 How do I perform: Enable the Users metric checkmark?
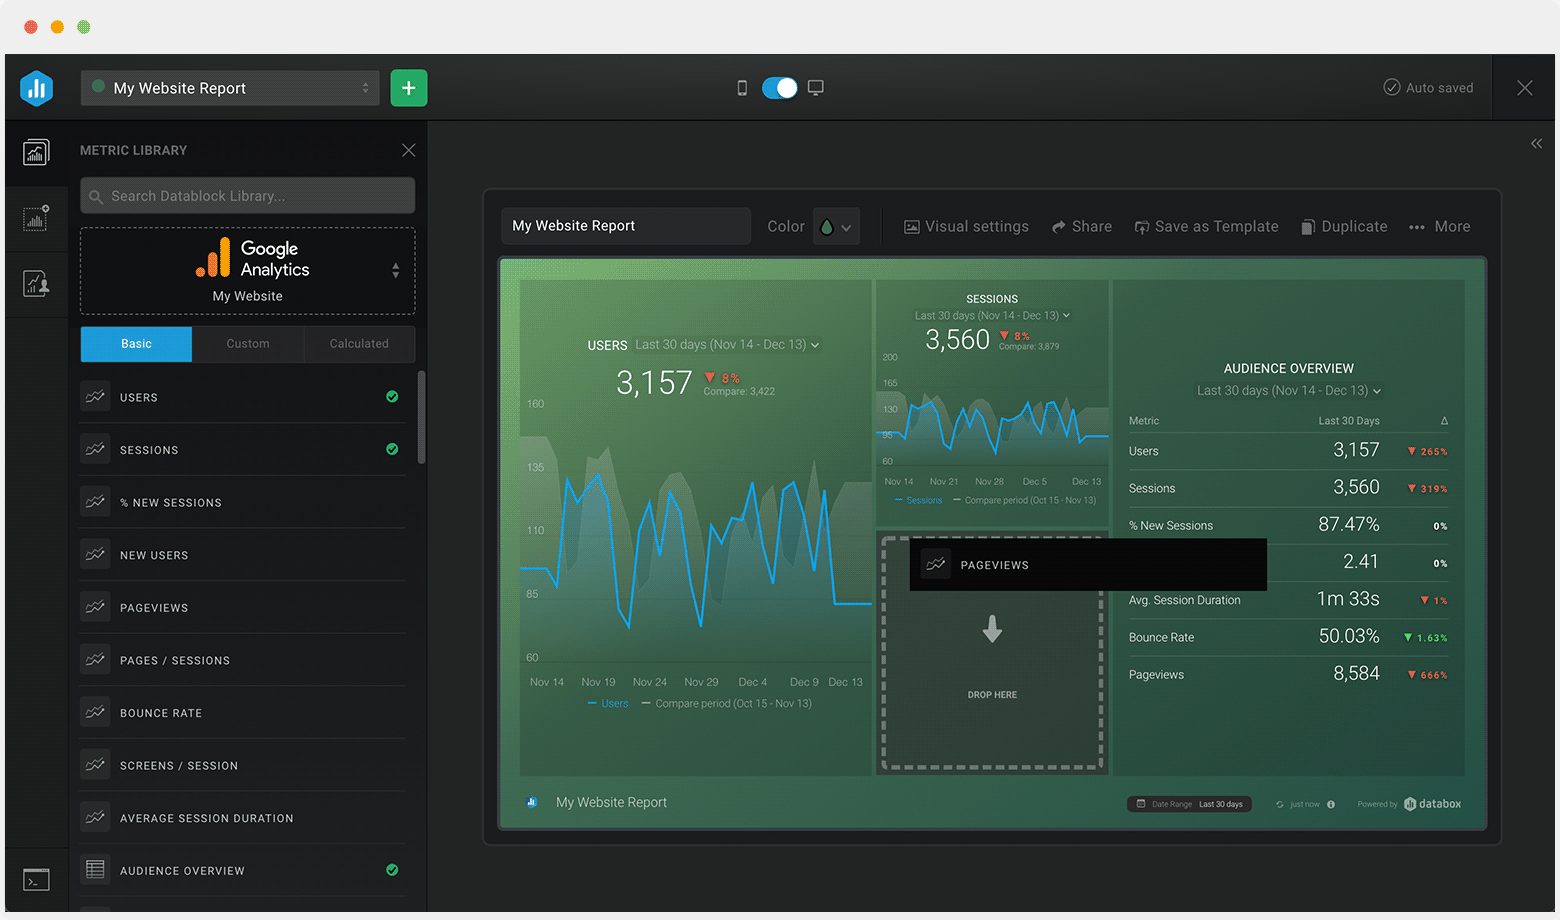pos(392,397)
